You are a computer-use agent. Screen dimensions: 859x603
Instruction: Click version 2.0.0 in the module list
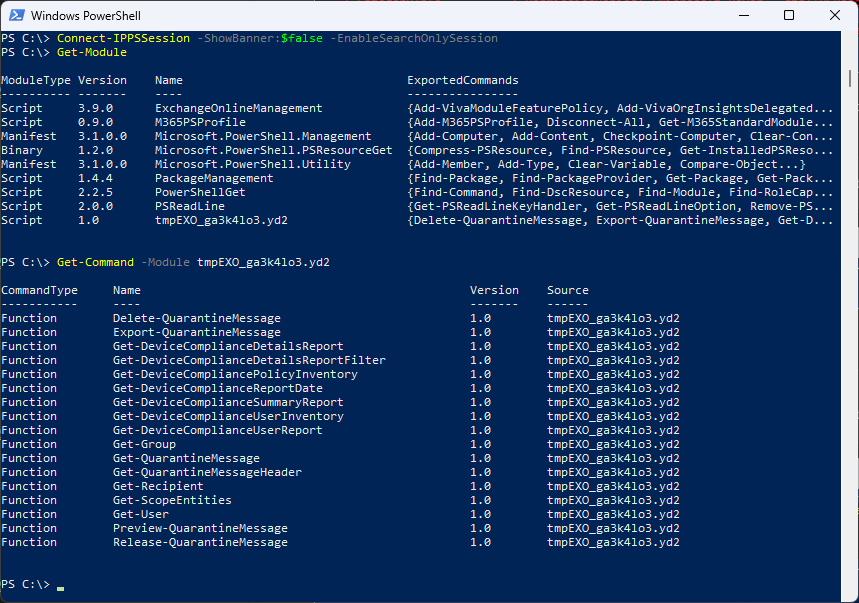coord(95,206)
